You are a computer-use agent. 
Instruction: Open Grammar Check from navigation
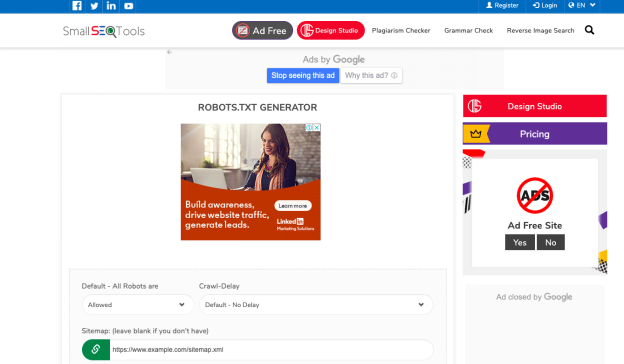(x=468, y=30)
